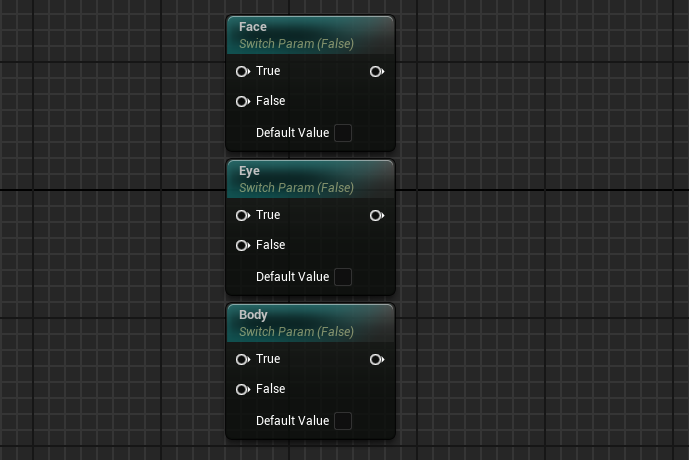The width and height of the screenshot is (689, 460).
Task: Click the False input pin on Eye node
Action: point(242,246)
